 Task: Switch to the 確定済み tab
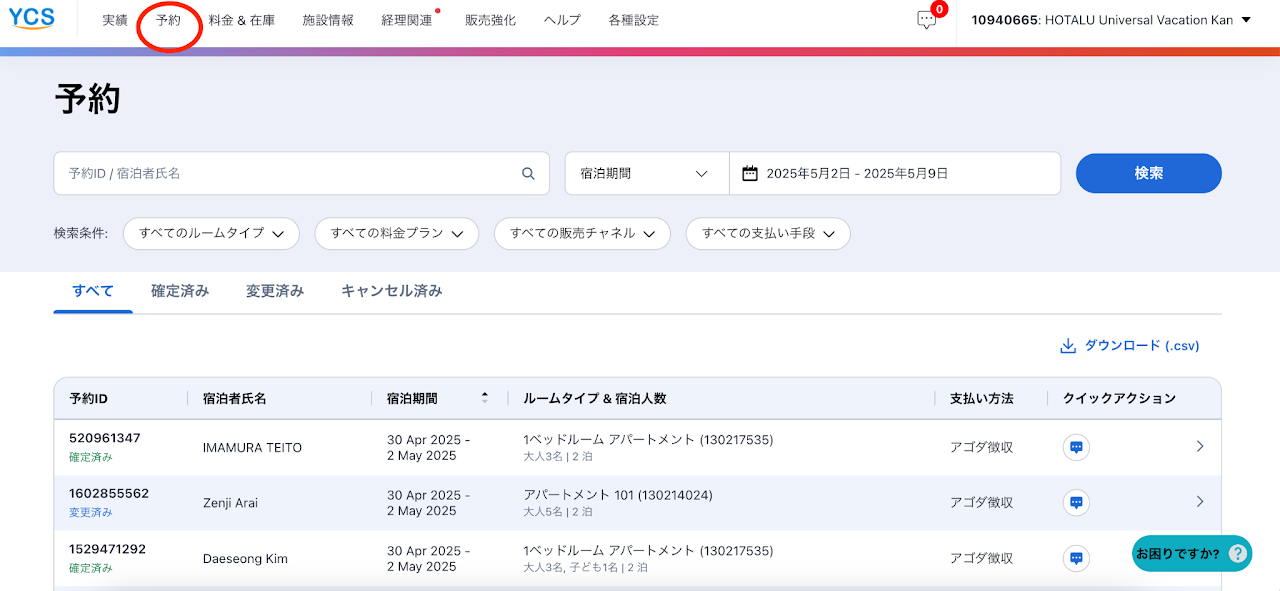[x=180, y=291]
